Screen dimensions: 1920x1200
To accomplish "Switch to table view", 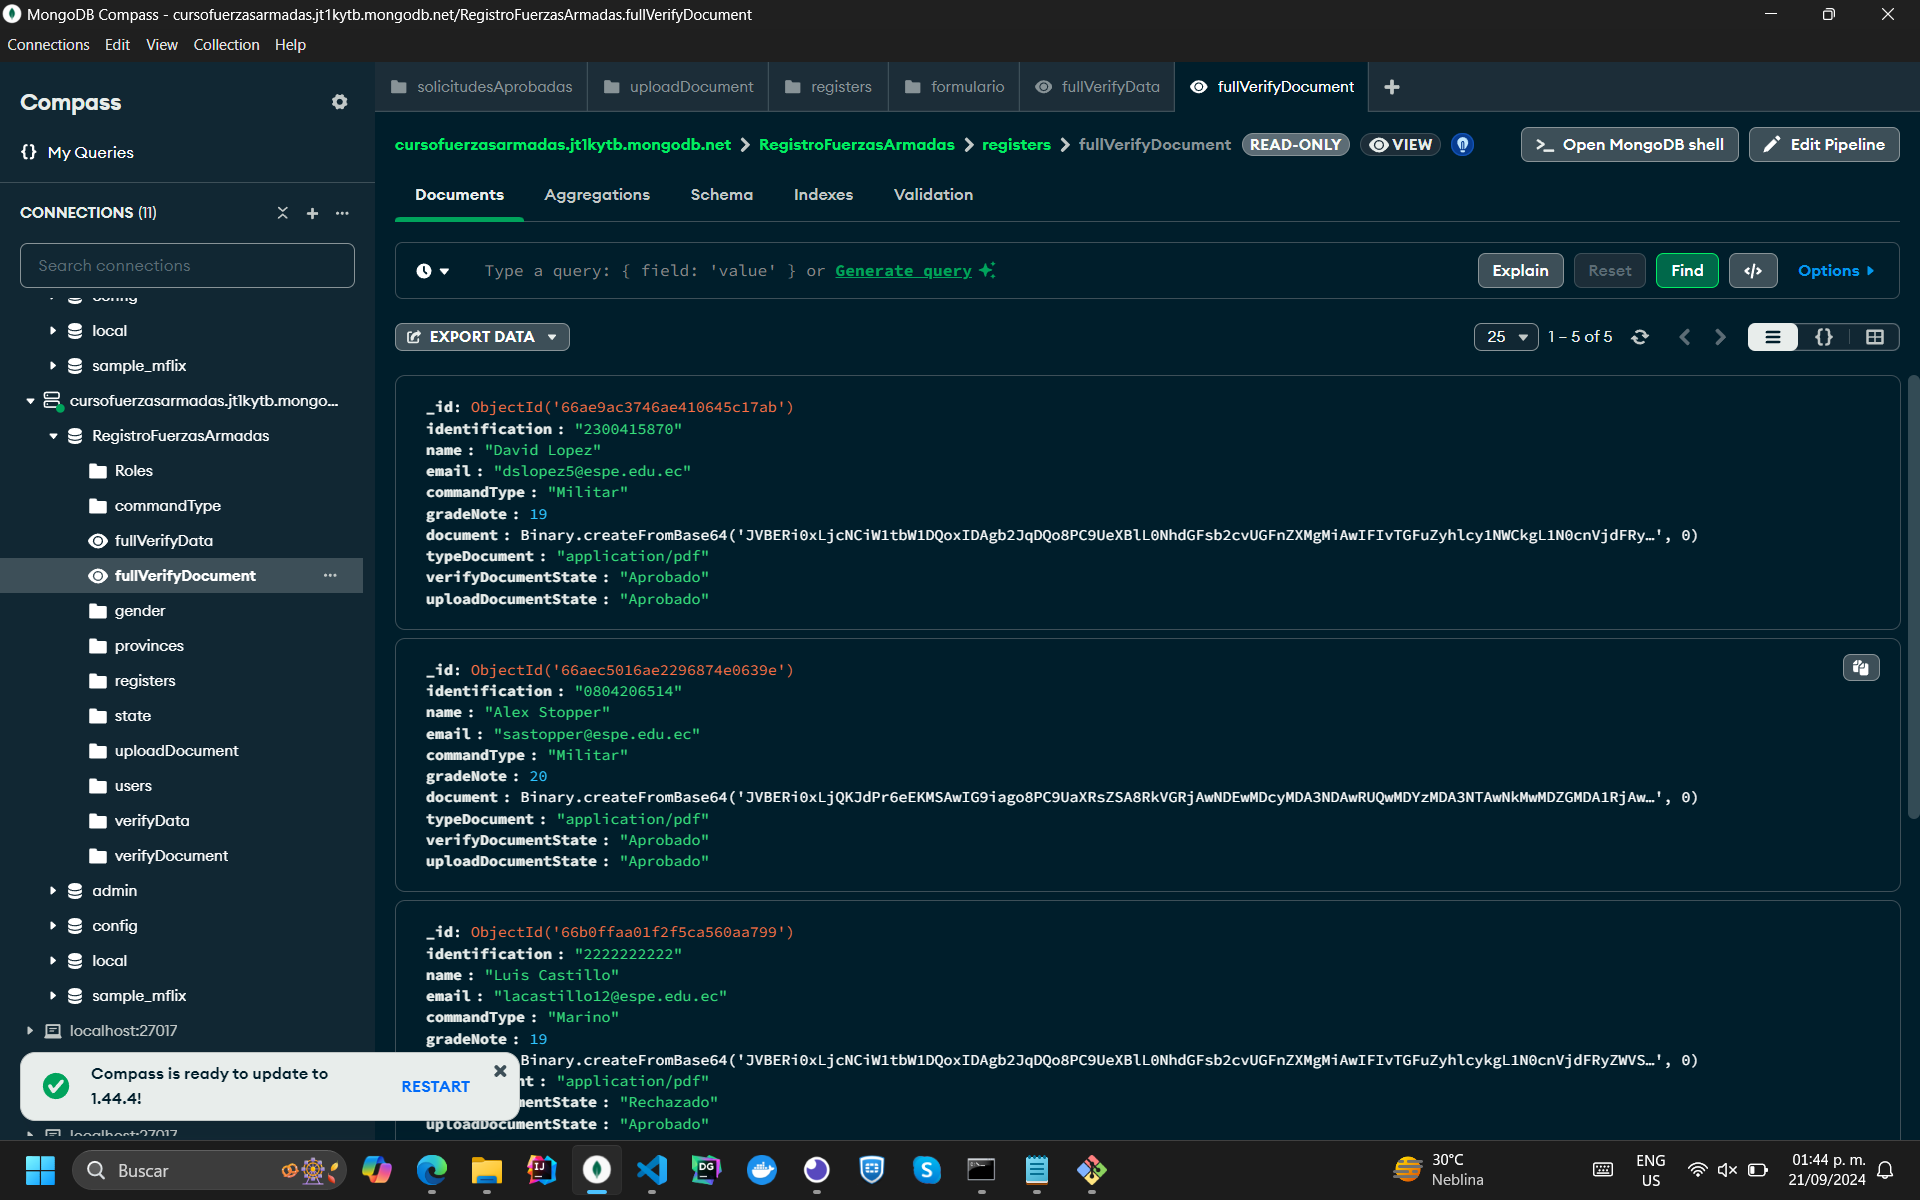I will tap(1875, 337).
